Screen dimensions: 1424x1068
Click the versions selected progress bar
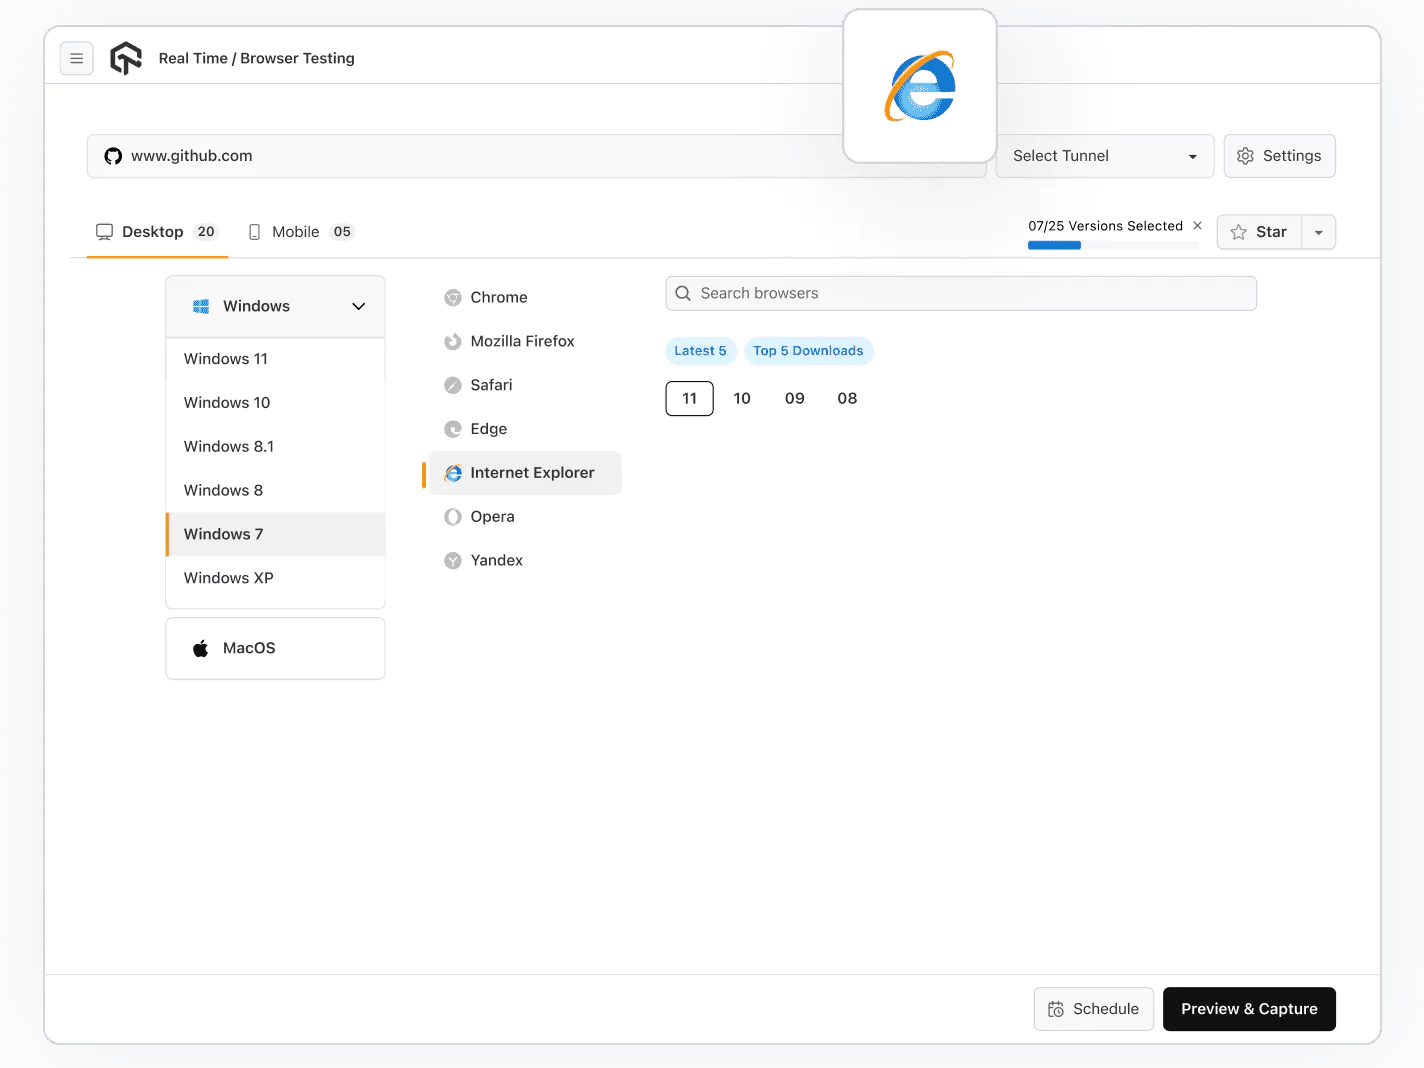tap(1113, 244)
